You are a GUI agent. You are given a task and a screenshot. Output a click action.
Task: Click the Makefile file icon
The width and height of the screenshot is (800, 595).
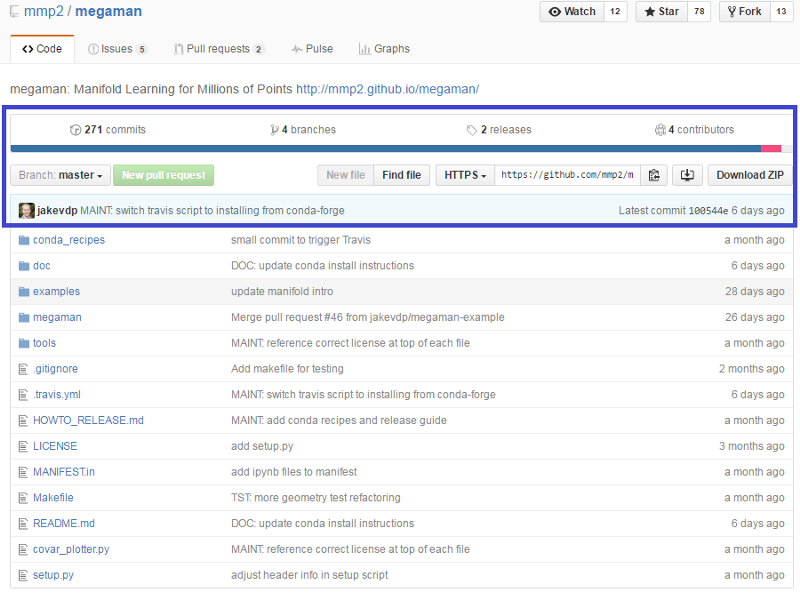point(23,498)
